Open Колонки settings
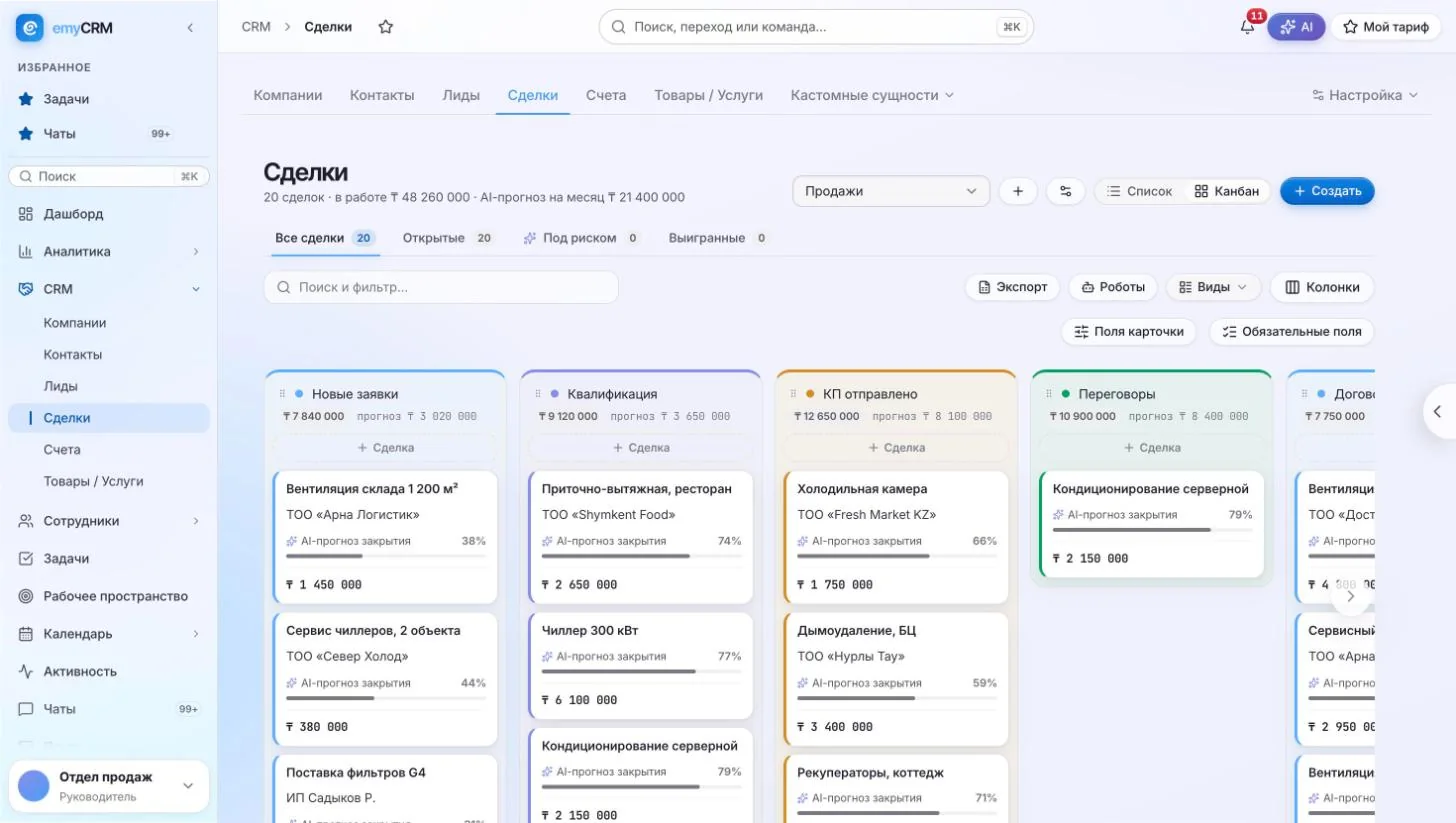 [x=1322, y=287]
